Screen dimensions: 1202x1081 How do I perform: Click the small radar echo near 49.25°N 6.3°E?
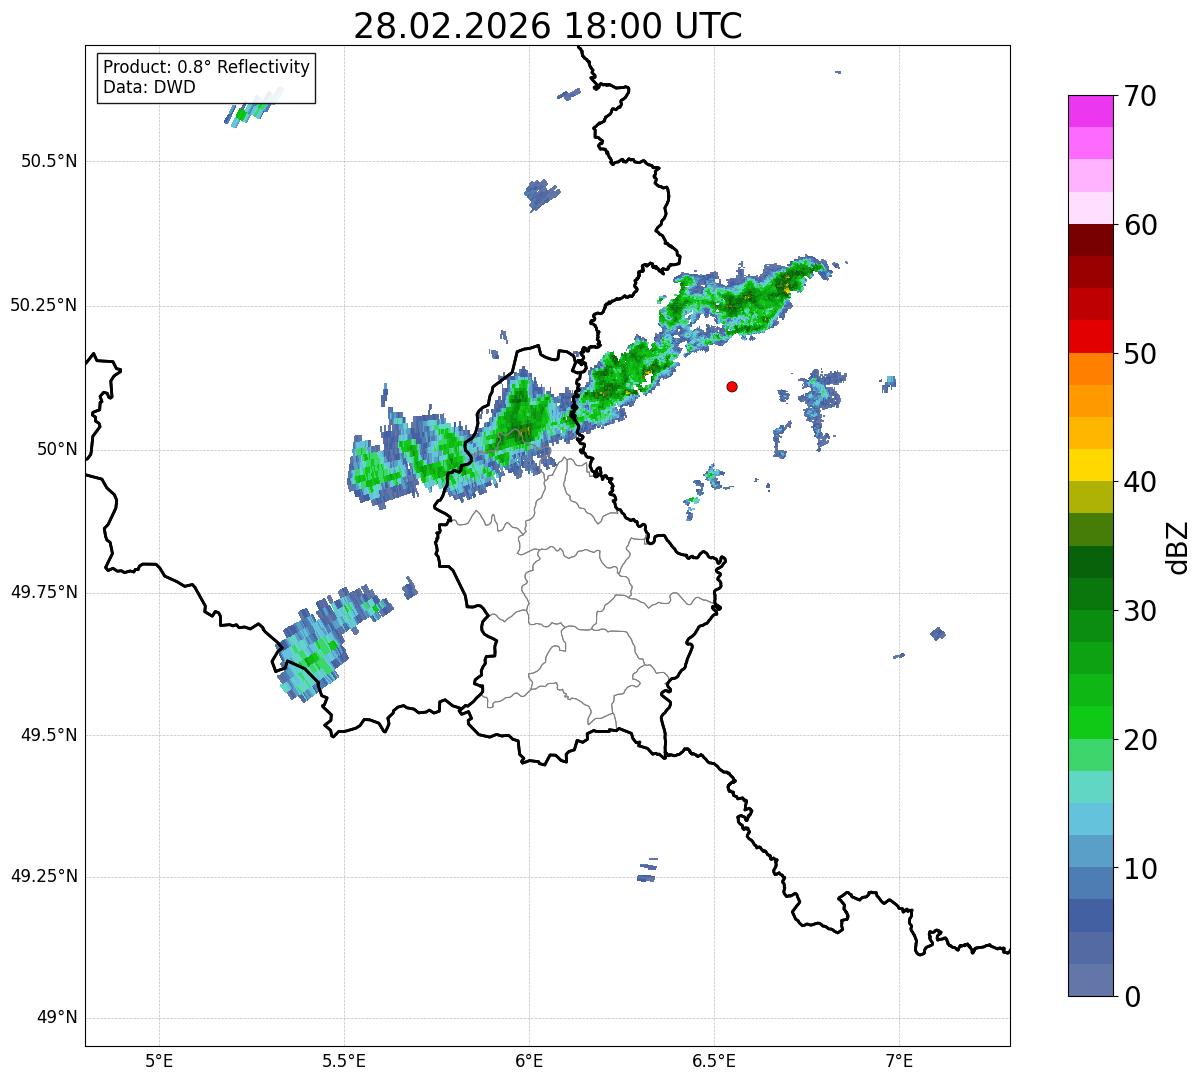point(648,871)
